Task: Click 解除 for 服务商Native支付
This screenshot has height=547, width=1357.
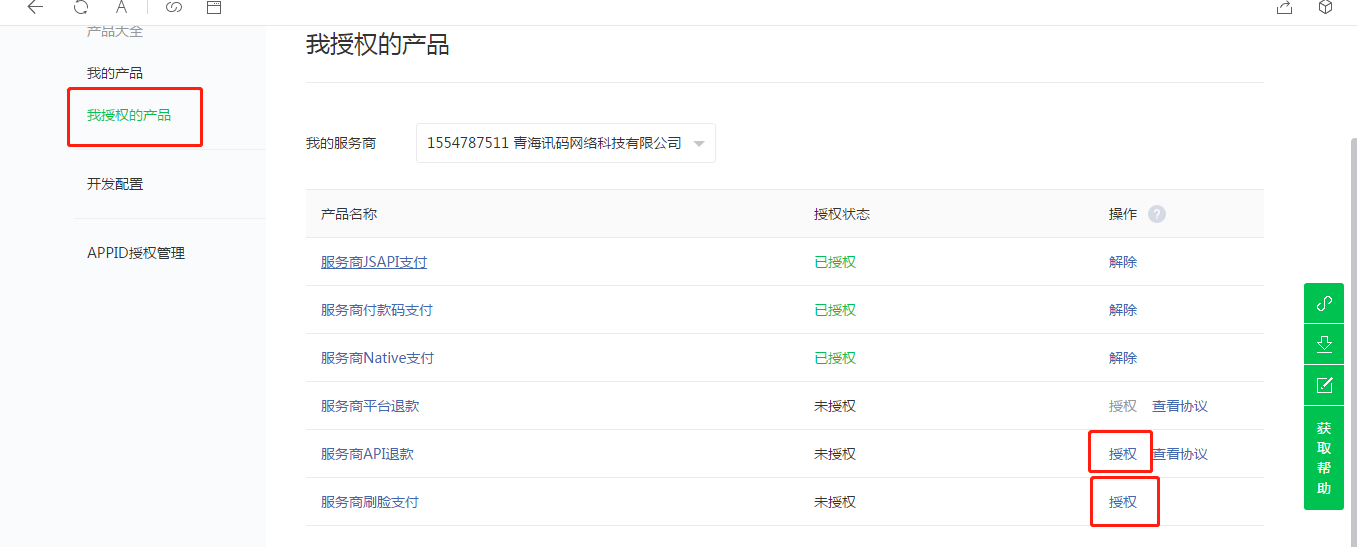Action: tap(1123, 358)
